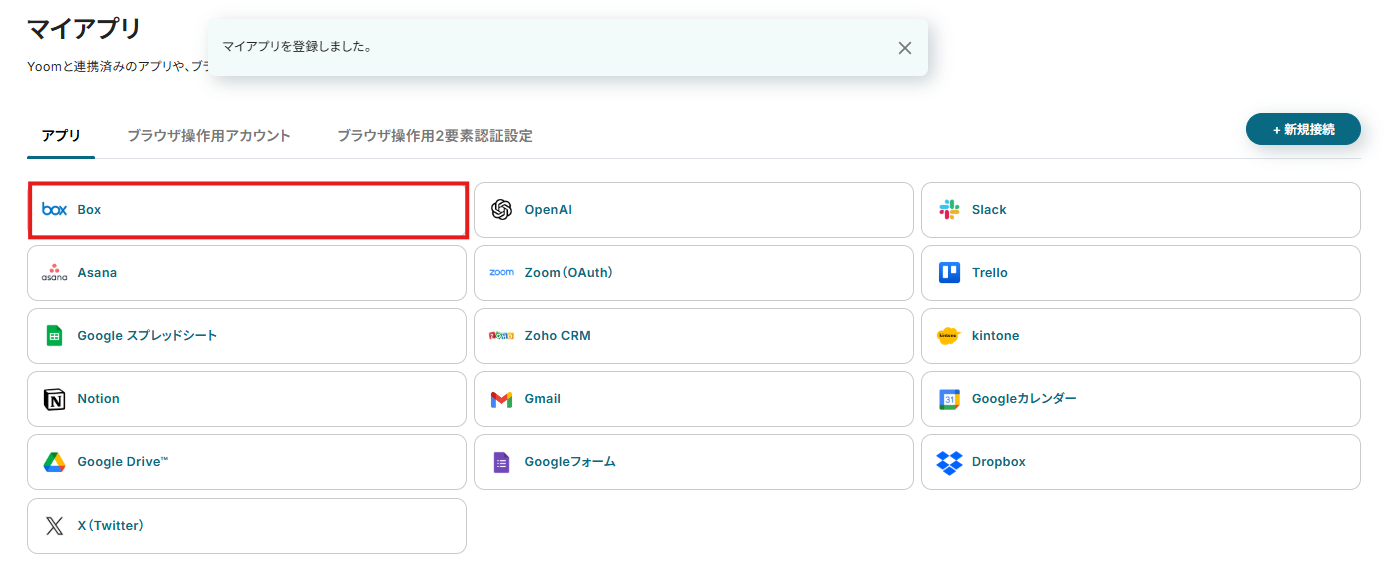Click the Asana logo icon
1391x580 pixels.
pyautogui.click(x=54, y=273)
